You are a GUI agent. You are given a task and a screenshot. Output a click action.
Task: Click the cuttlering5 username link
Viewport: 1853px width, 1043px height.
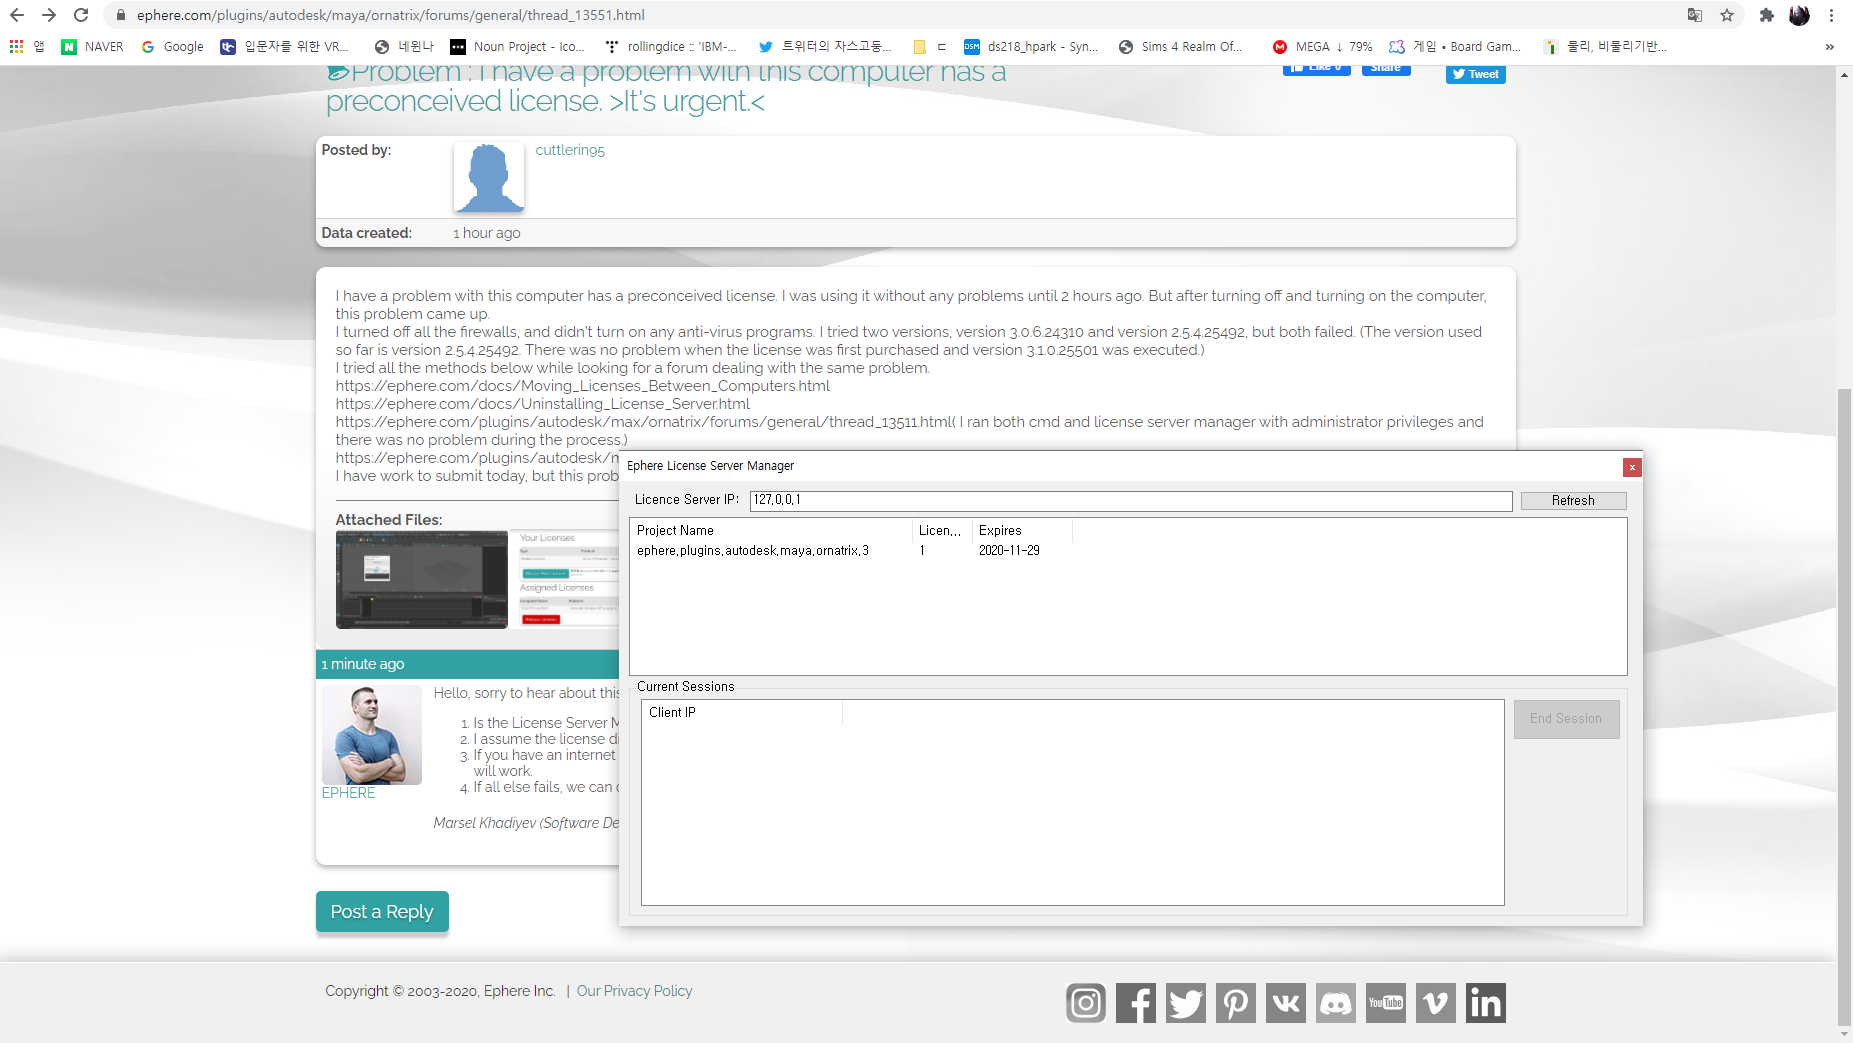570,150
